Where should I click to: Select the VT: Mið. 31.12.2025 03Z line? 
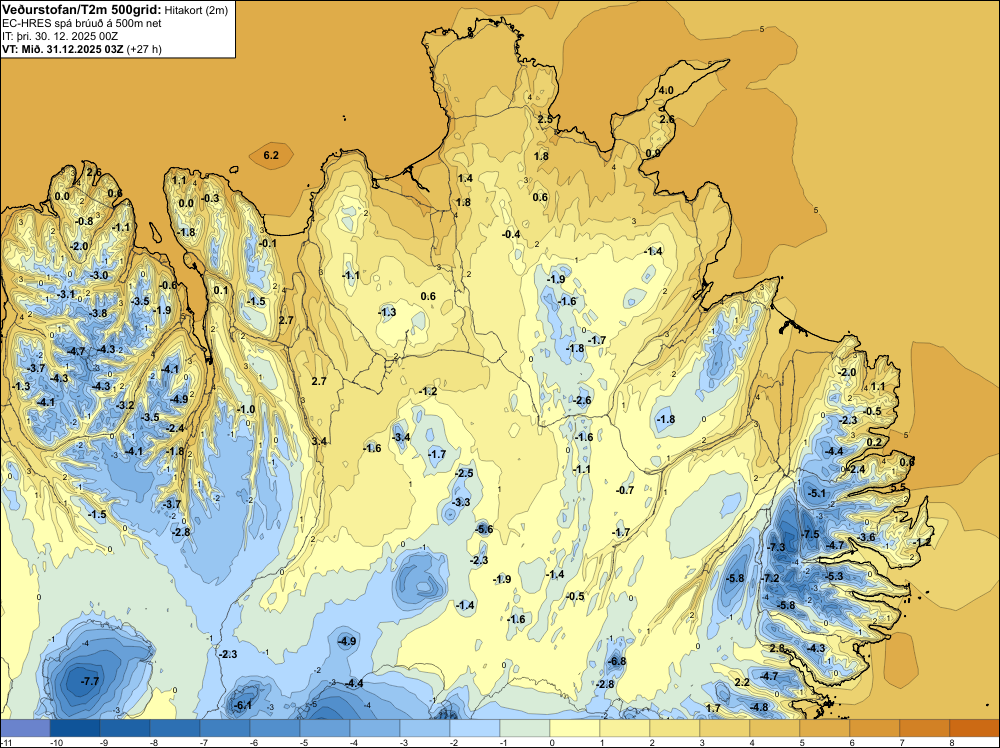point(82,49)
